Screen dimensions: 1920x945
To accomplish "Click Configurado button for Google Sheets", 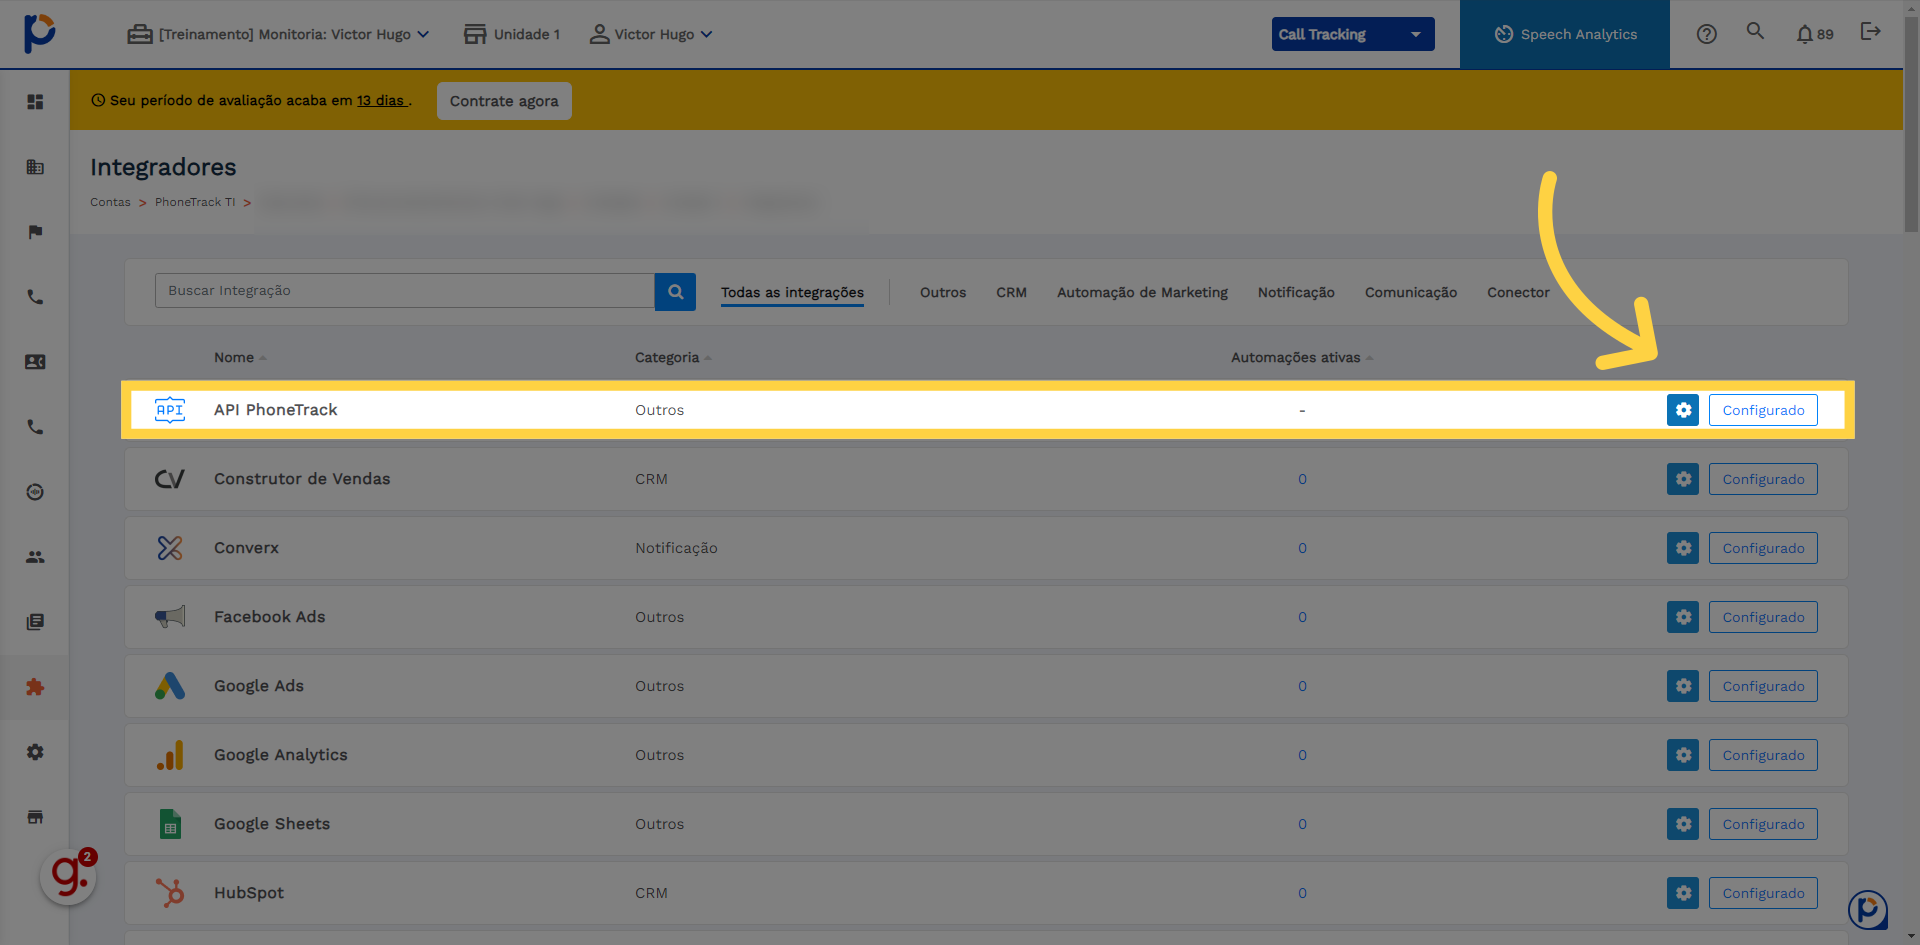I will (x=1763, y=824).
